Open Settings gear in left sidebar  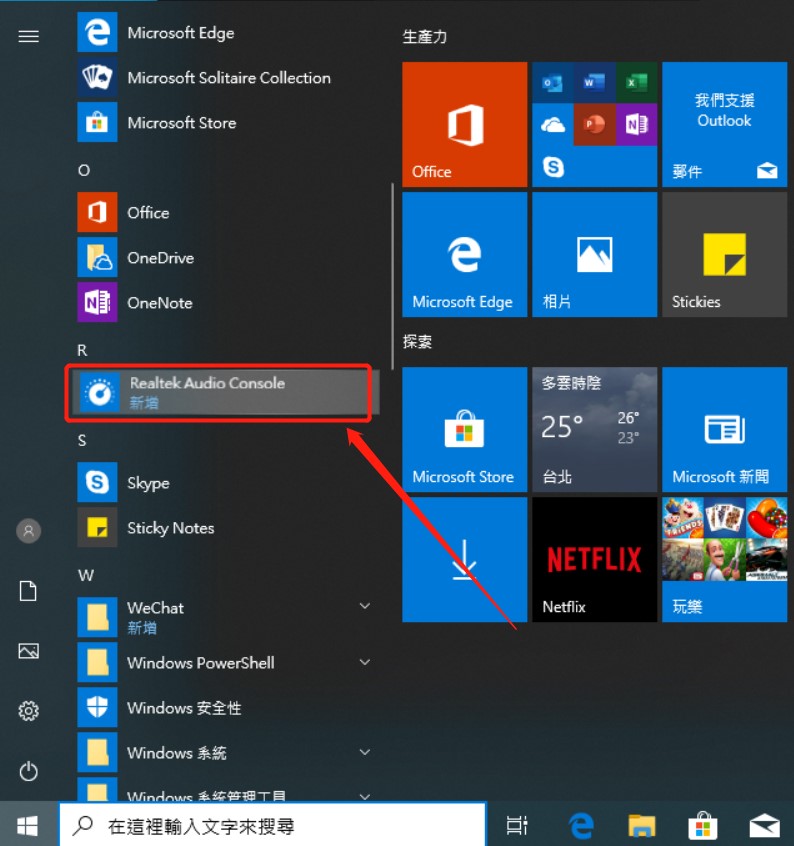click(x=29, y=711)
